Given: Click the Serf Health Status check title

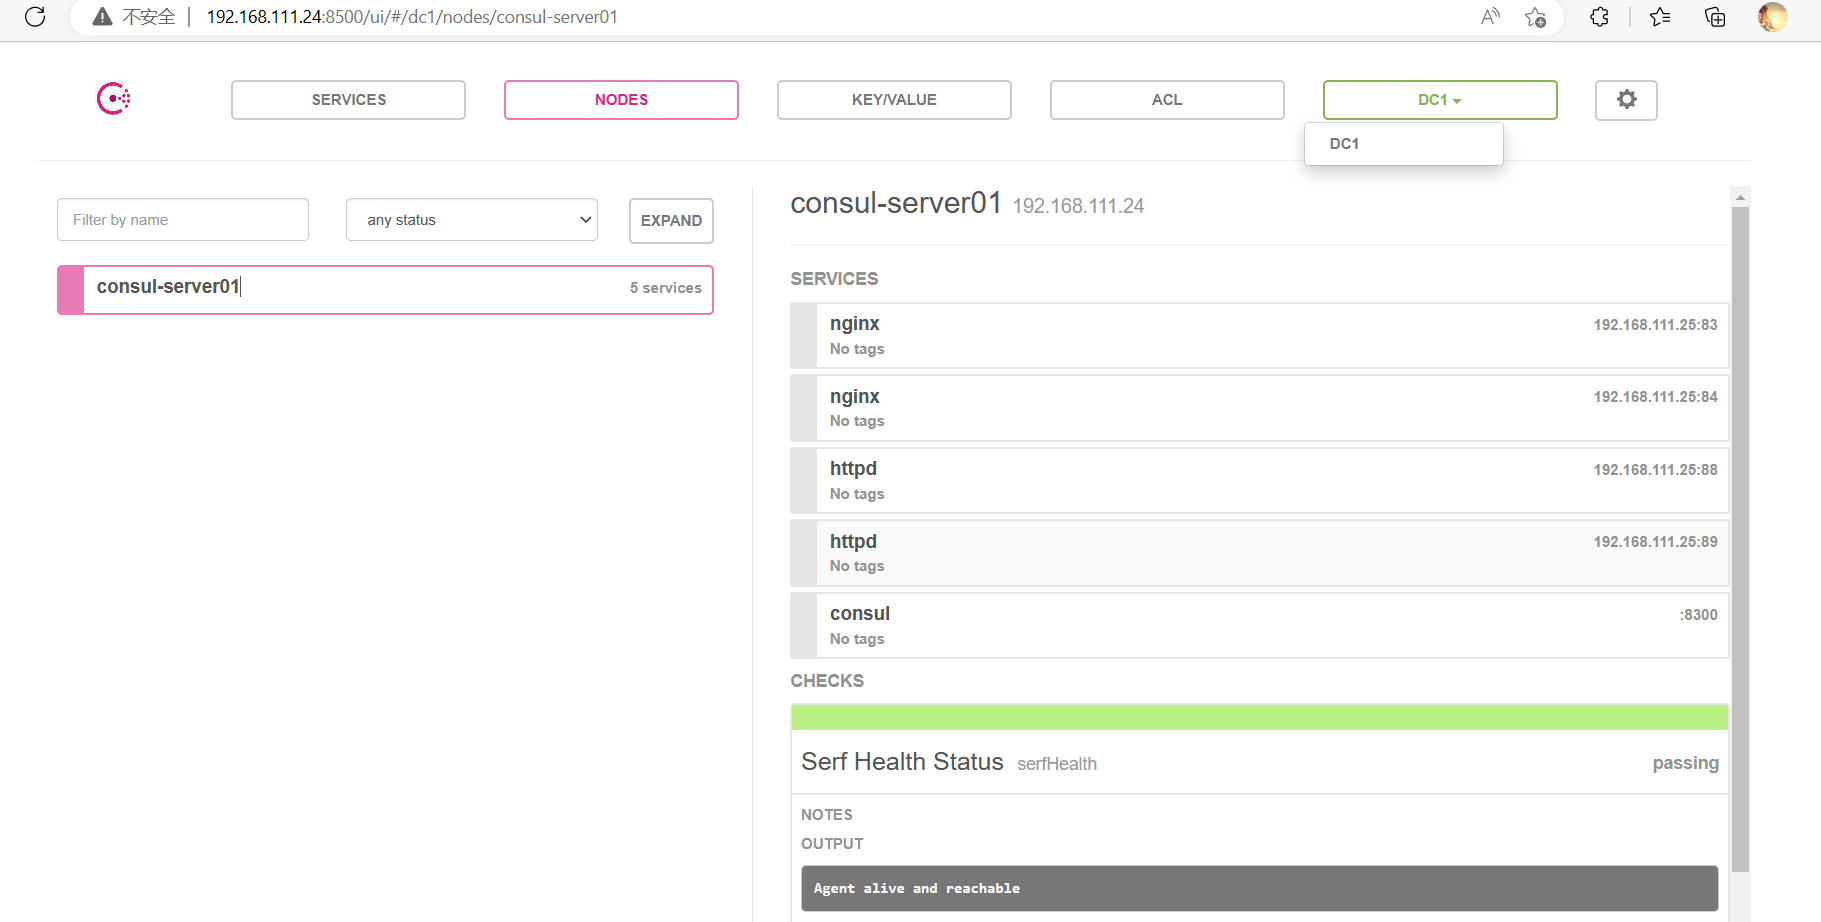Looking at the screenshot, I should point(902,762).
